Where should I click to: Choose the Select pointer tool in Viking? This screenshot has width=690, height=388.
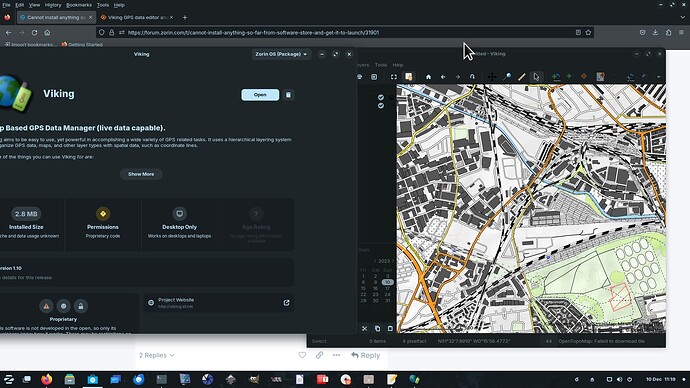tap(536, 77)
